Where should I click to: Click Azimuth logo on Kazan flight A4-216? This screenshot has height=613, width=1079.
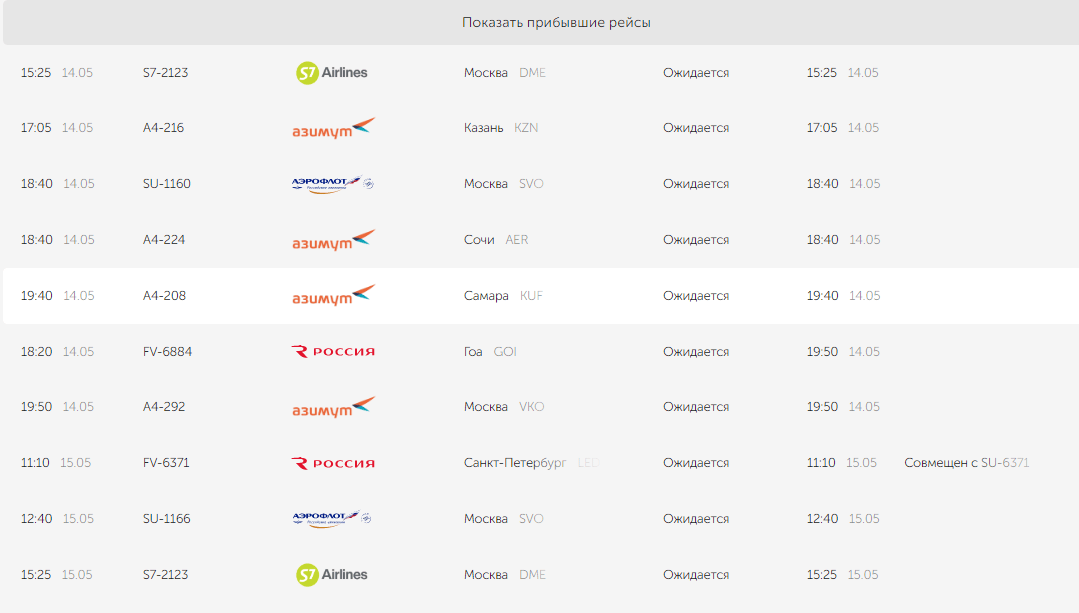tap(334, 128)
